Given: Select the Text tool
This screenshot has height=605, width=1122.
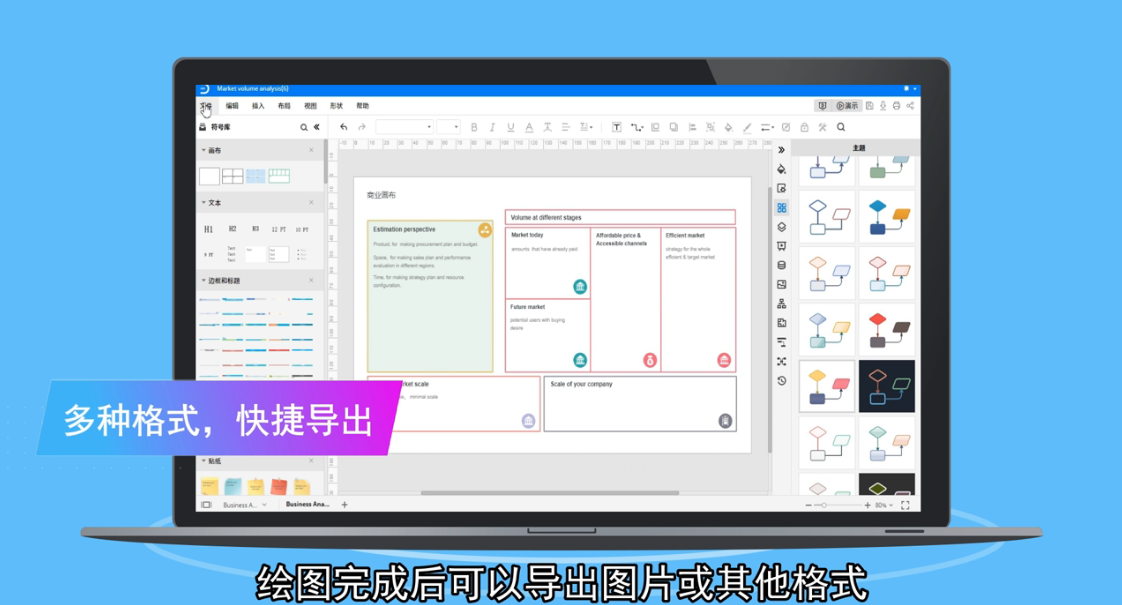Looking at the screenshot, I should 616,127.
